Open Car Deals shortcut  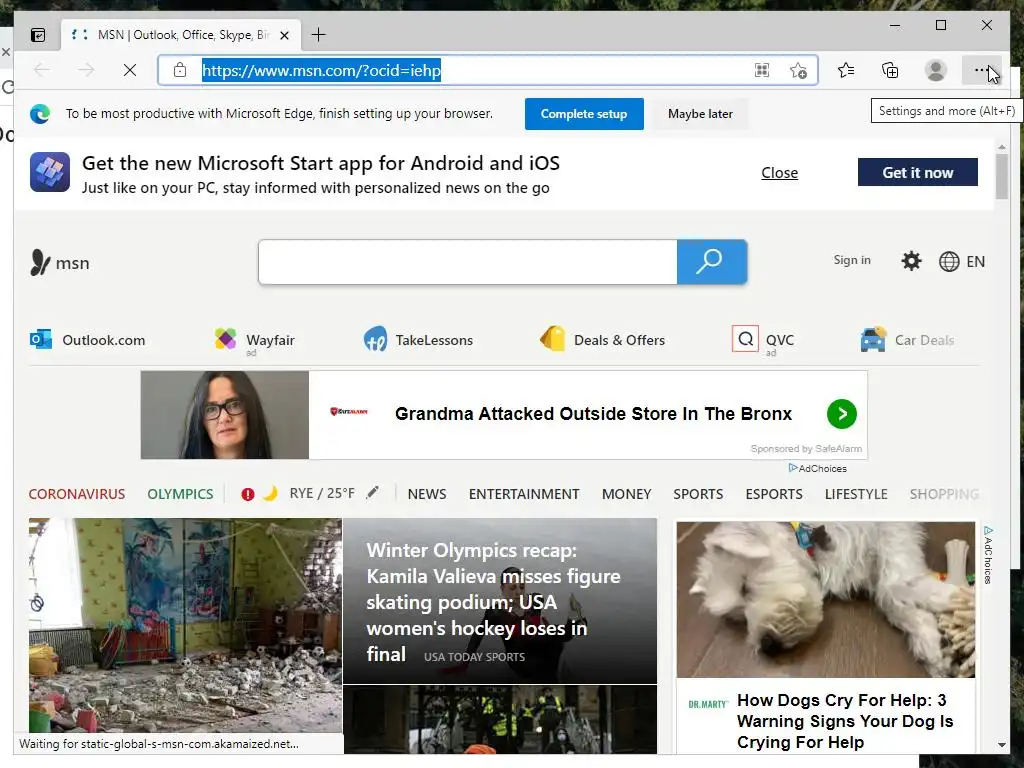[908, 340]
